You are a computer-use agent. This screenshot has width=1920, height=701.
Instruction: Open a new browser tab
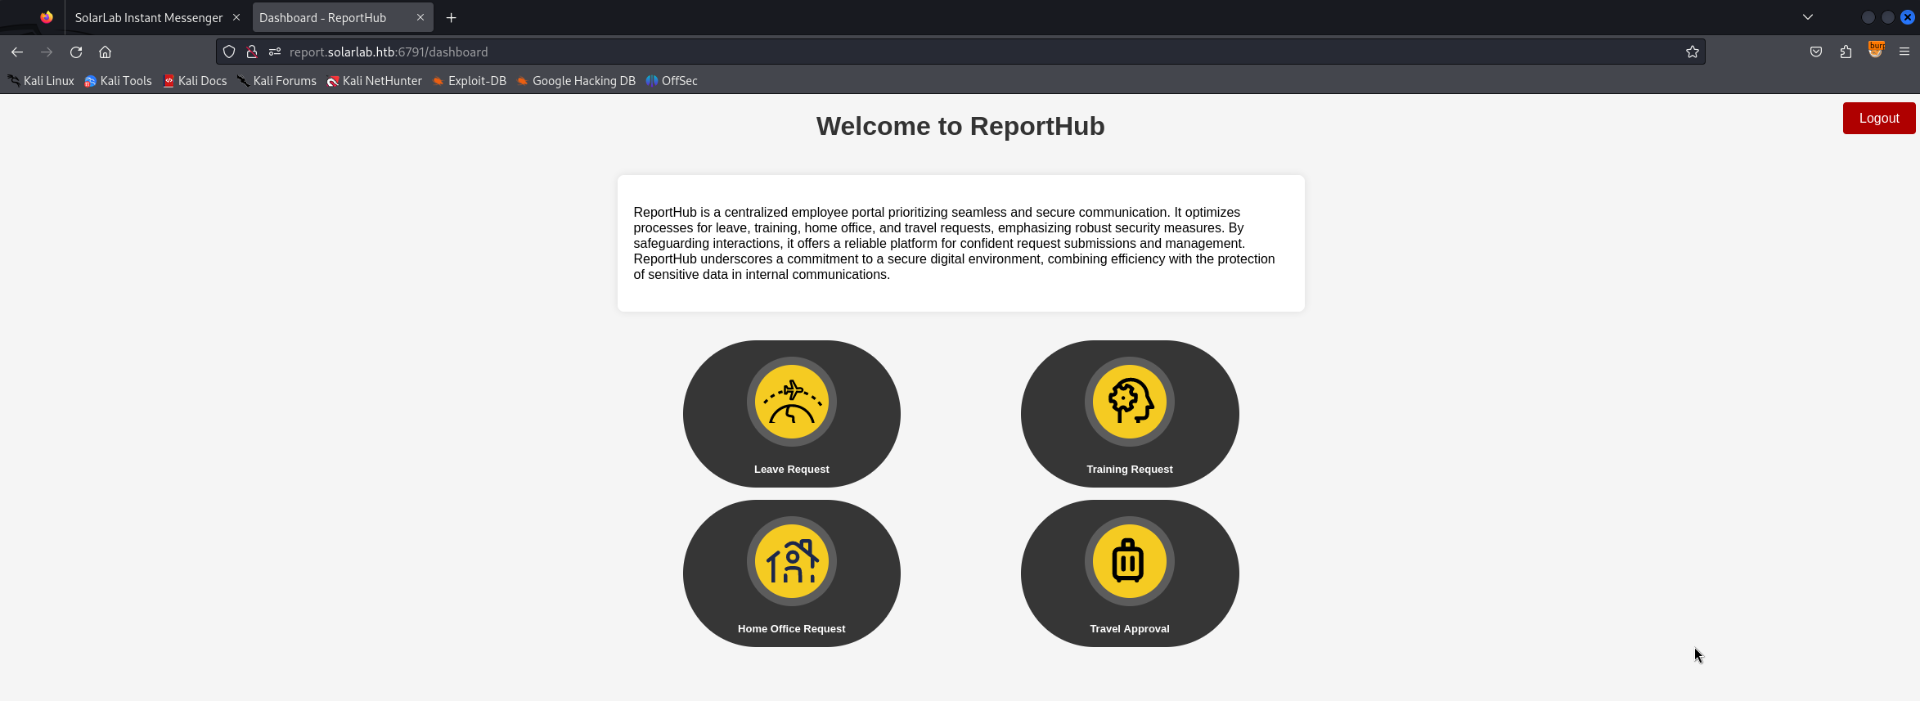click(x=451, y=18)
